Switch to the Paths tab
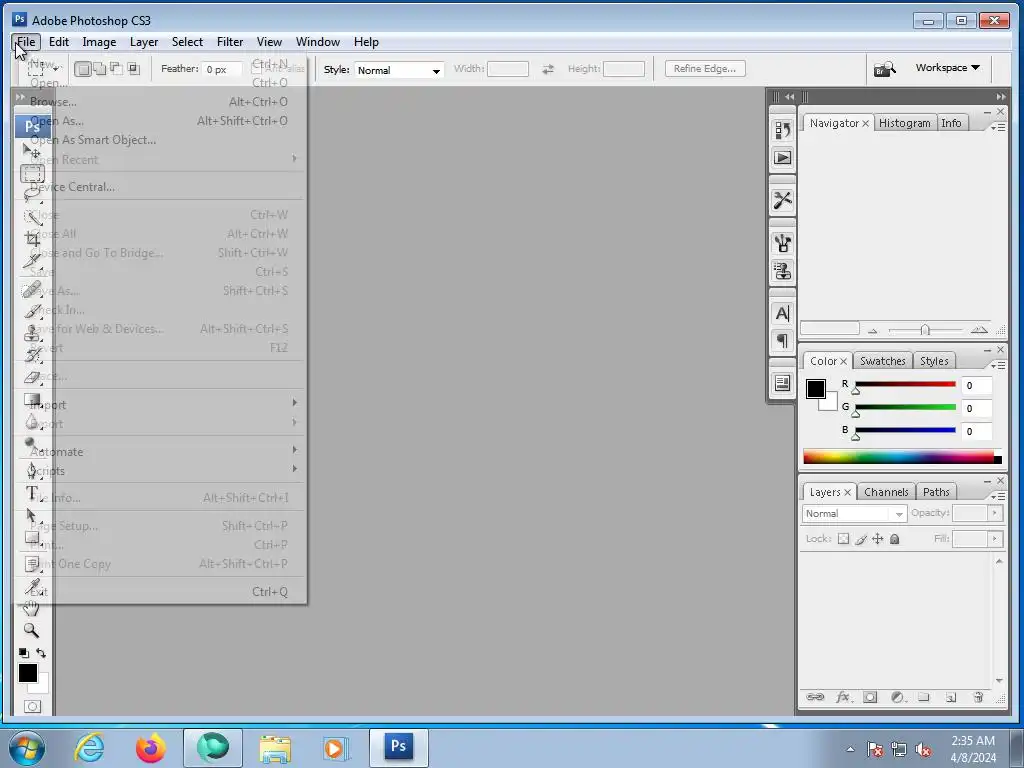Image resolution: width=1024 pixels, height=768 pixels. click(936, 492)
